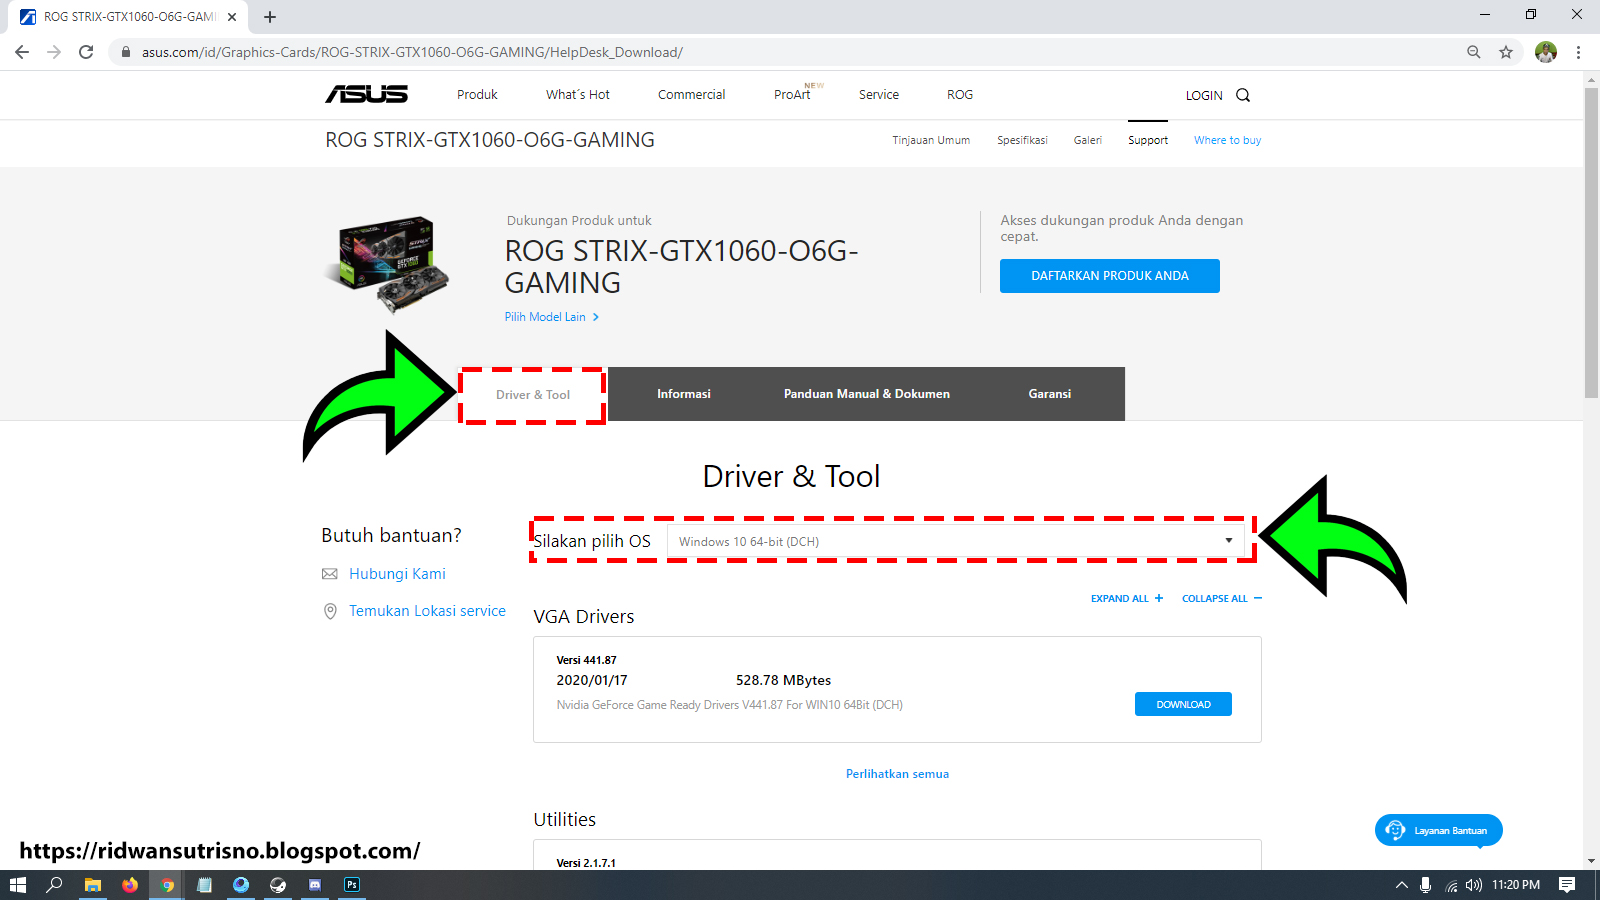
Task: Open the Chrome profile avatar
Action: click(1546, 52)
